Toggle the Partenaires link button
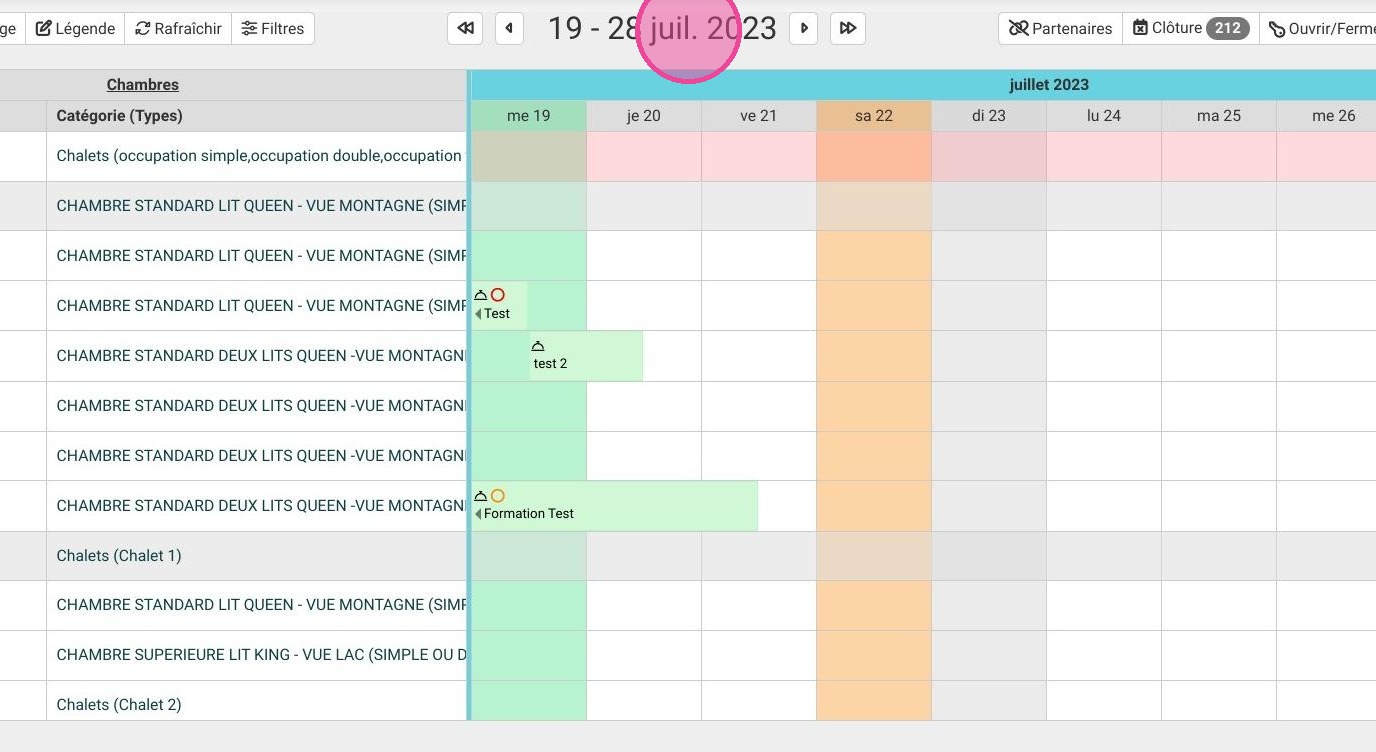 point(1061,29)
